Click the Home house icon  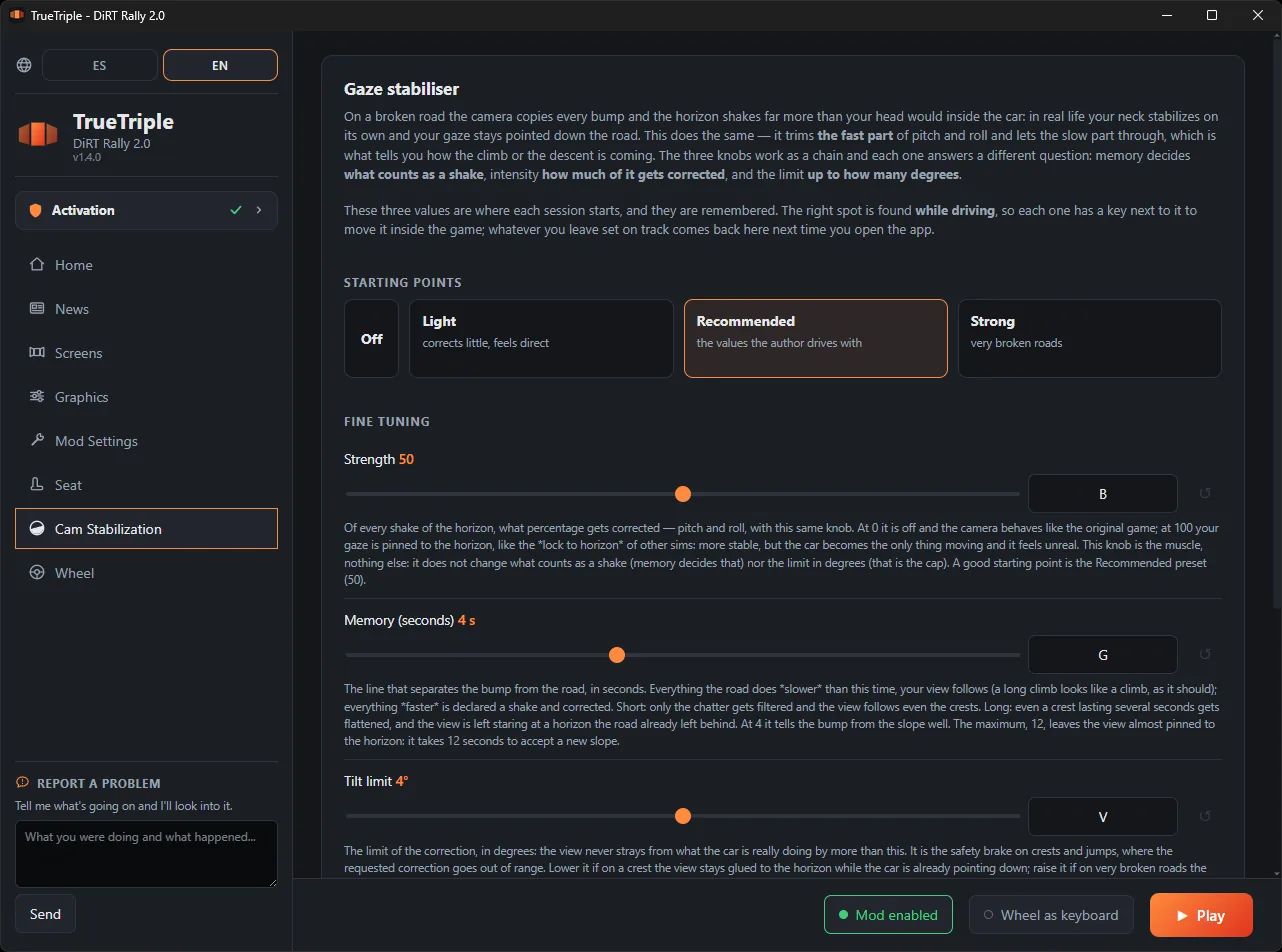pos(37,265)
